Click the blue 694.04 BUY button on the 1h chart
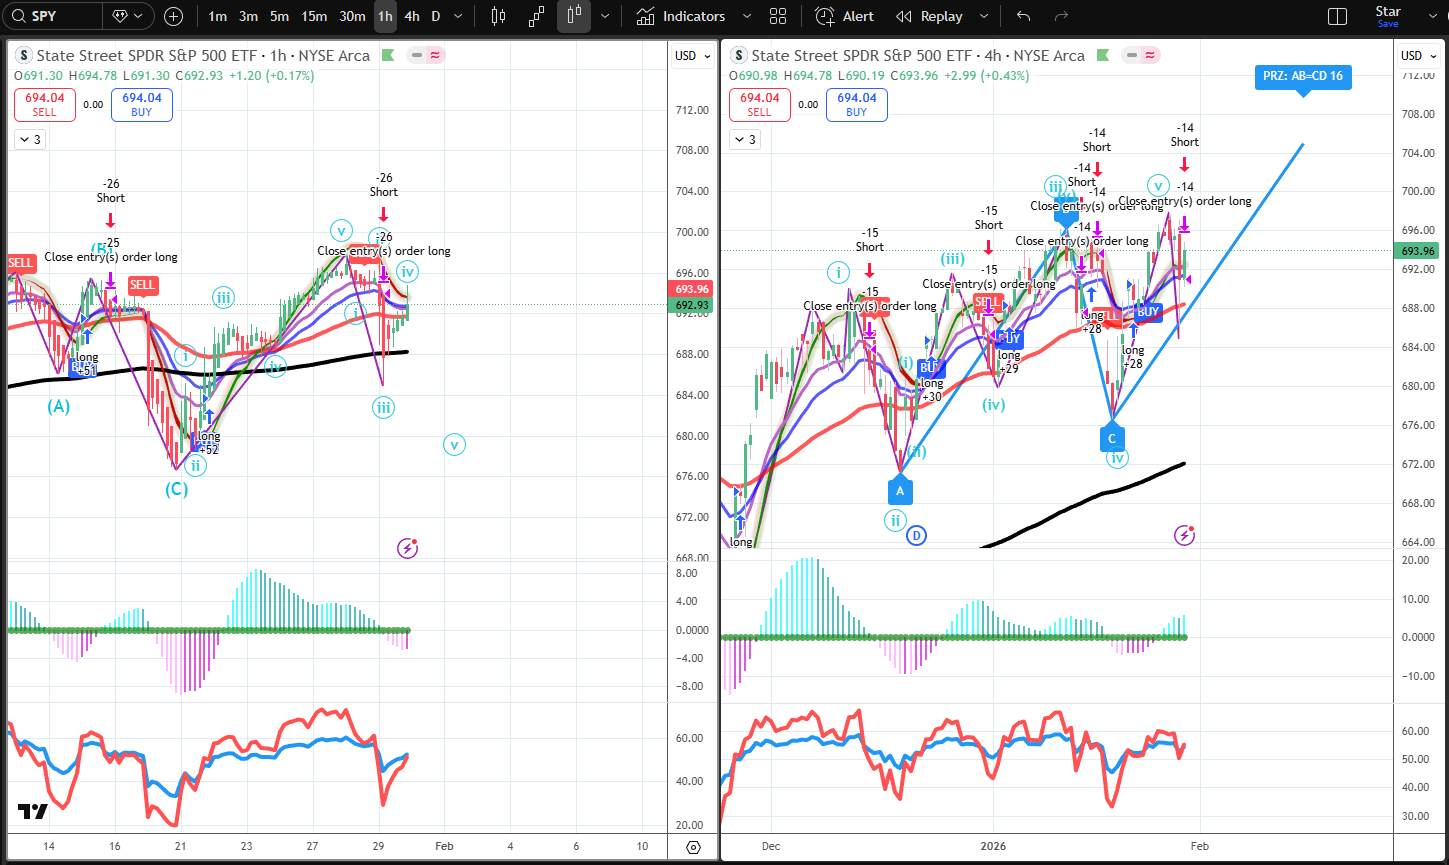 click(142, 105)
